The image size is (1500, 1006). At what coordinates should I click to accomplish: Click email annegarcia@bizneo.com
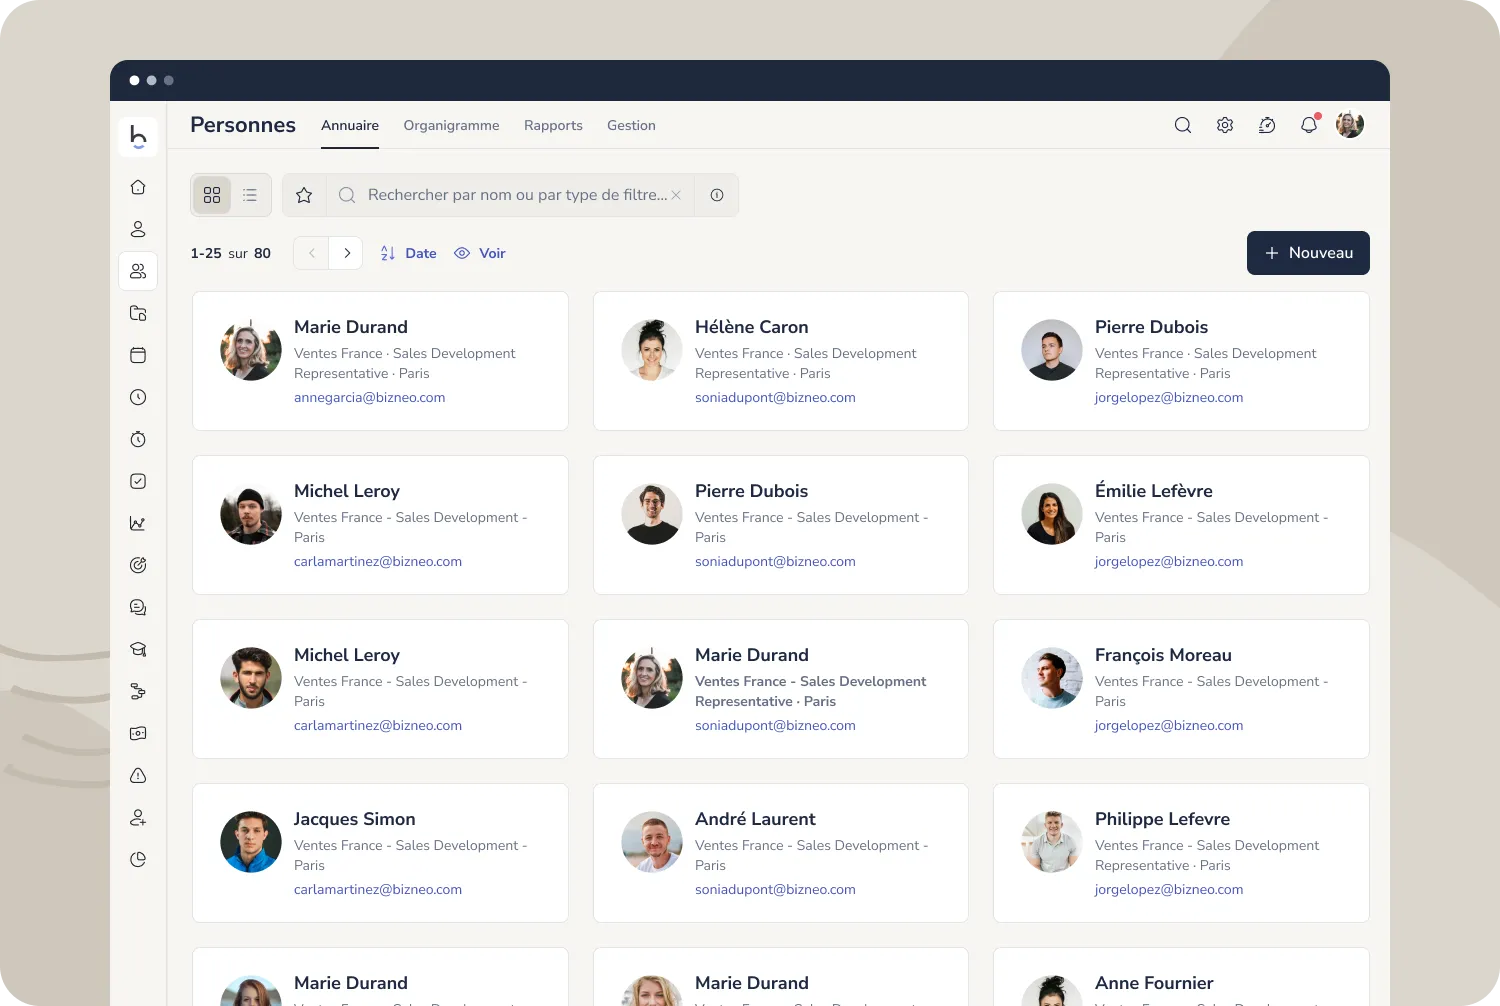[369, 397]
